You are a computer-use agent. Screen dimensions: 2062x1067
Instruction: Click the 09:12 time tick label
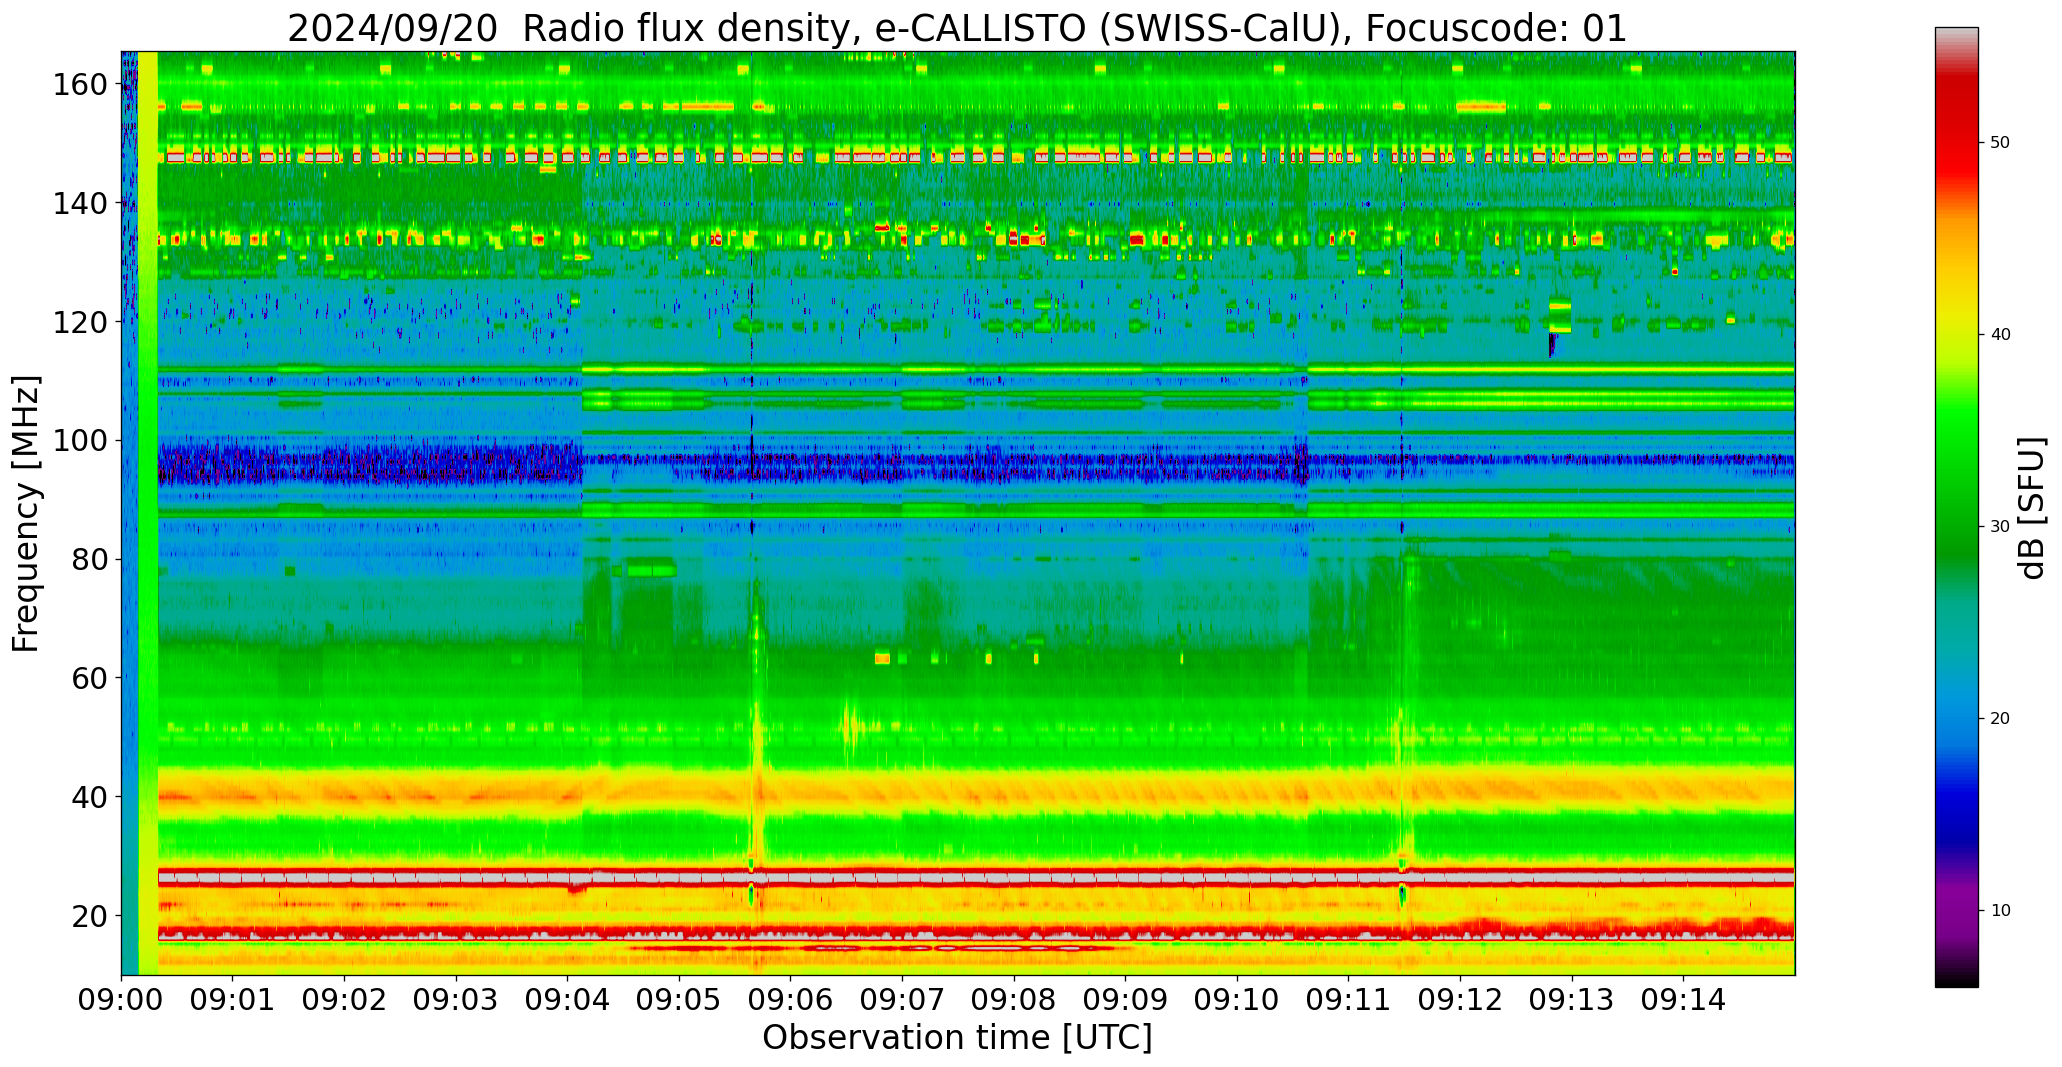click(1460, 999)
